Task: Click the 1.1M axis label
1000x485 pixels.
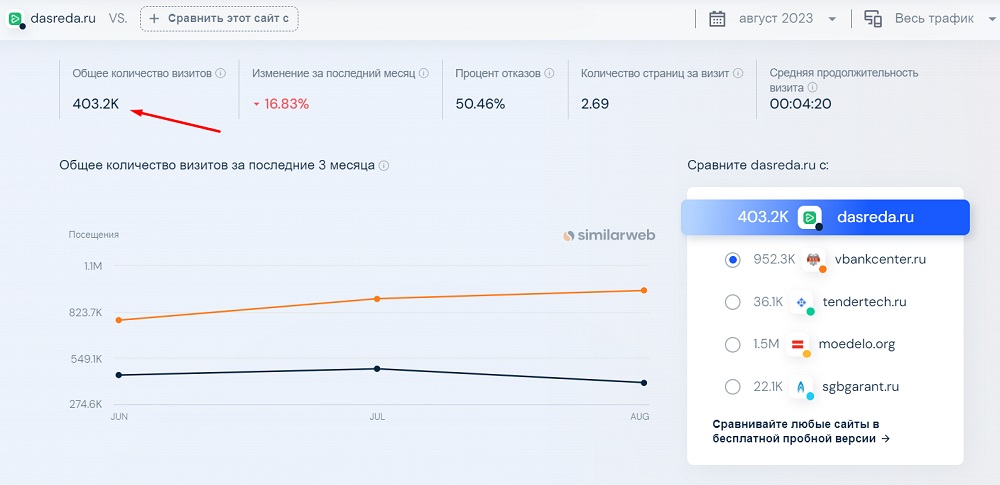Action: 92,265
